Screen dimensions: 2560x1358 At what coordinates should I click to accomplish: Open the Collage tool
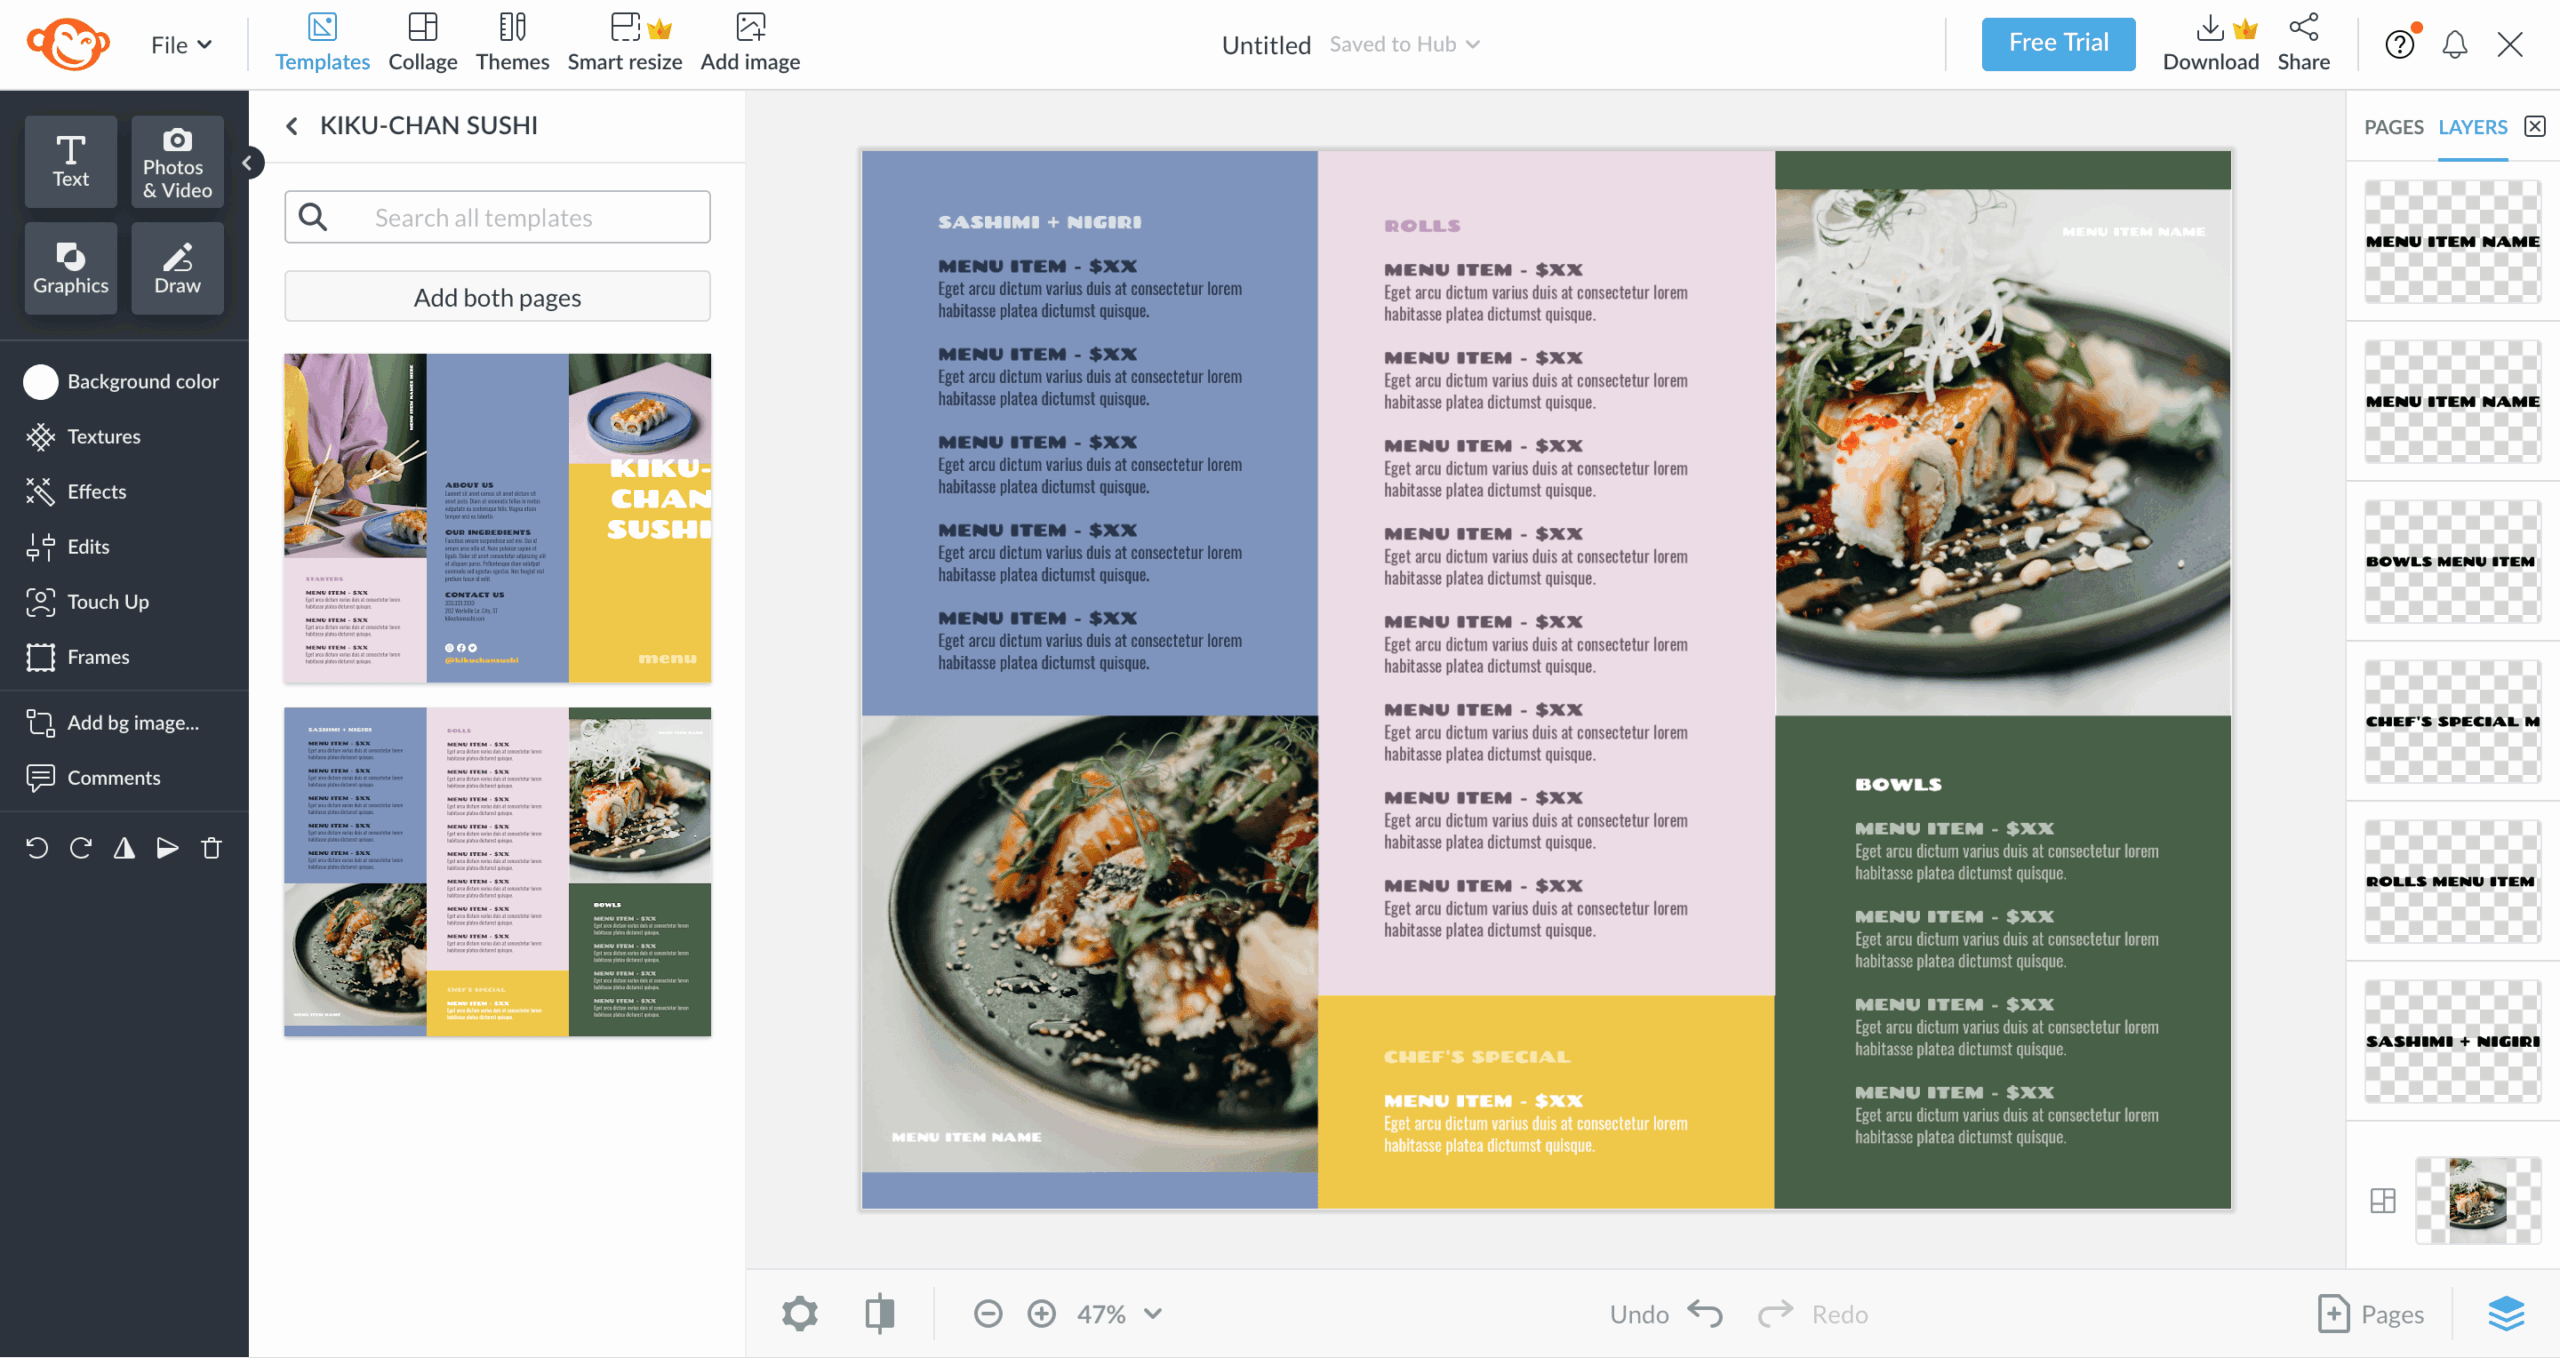422,42
